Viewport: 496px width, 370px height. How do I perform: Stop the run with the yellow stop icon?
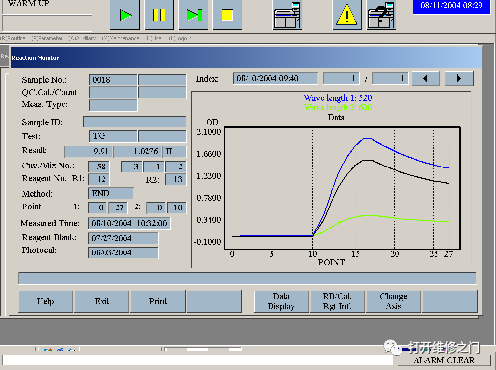pyautogui.click(x=227, y=15)
